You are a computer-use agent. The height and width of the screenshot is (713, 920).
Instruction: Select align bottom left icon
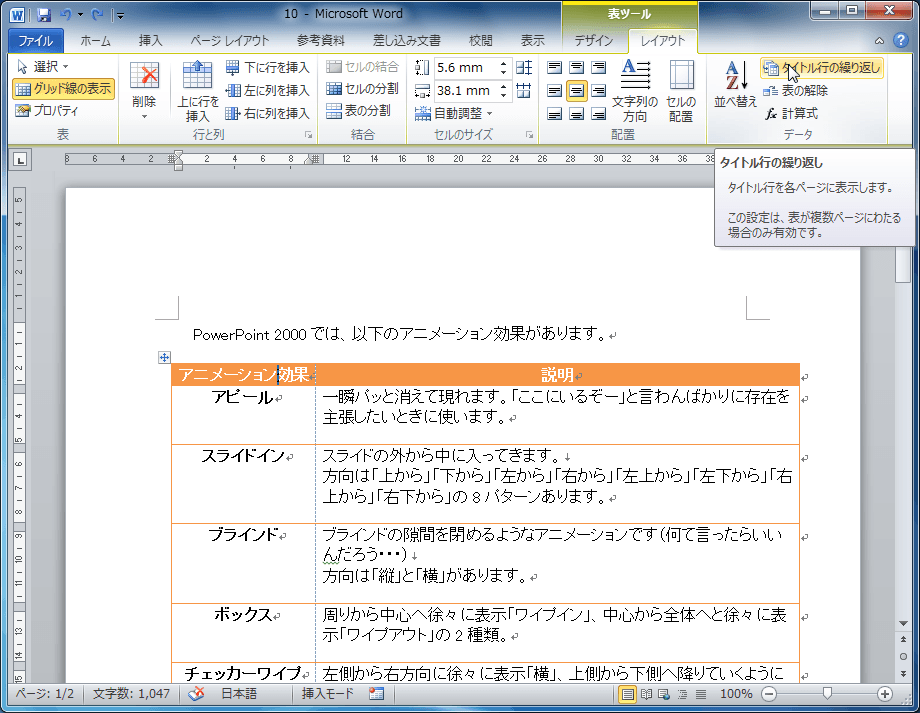(x=554, y=113)
